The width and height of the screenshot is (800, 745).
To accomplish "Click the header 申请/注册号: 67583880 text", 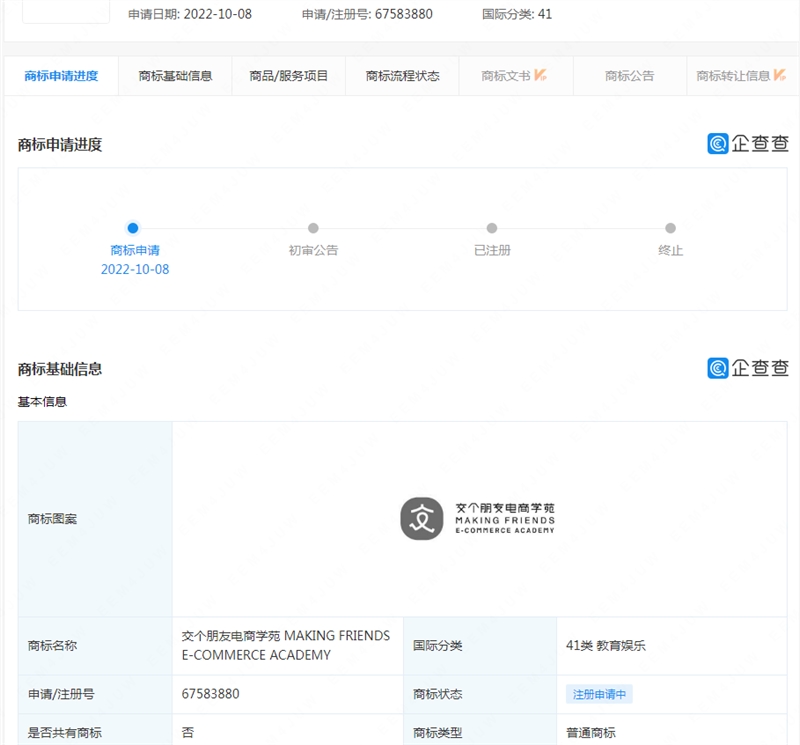I will pos(367,14).
